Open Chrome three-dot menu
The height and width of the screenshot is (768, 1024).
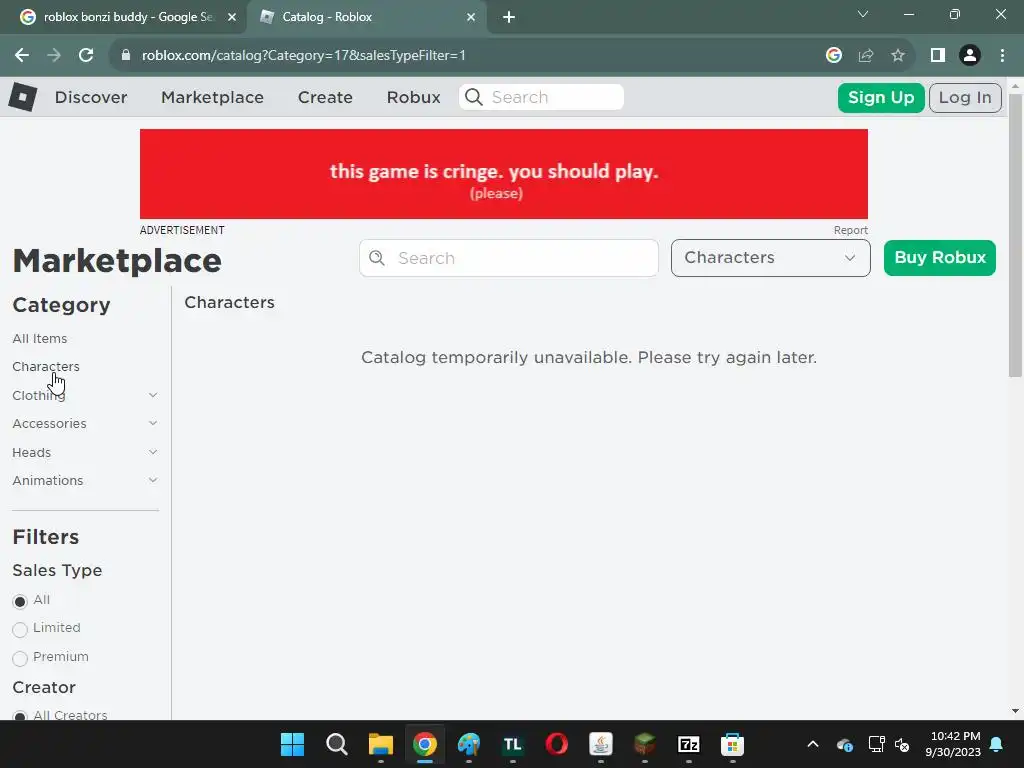coord(1002,56)
